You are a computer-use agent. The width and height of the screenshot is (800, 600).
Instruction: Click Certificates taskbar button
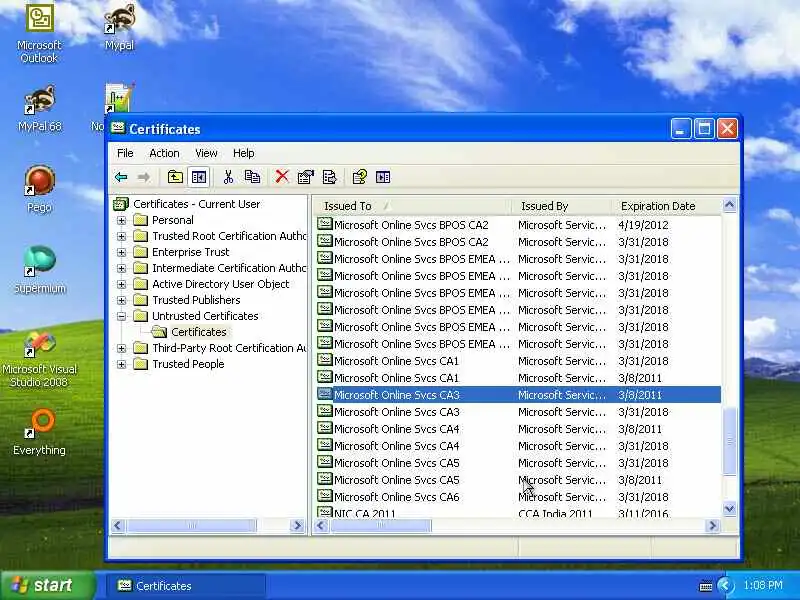pyautogui.click(x=186, y=586)
